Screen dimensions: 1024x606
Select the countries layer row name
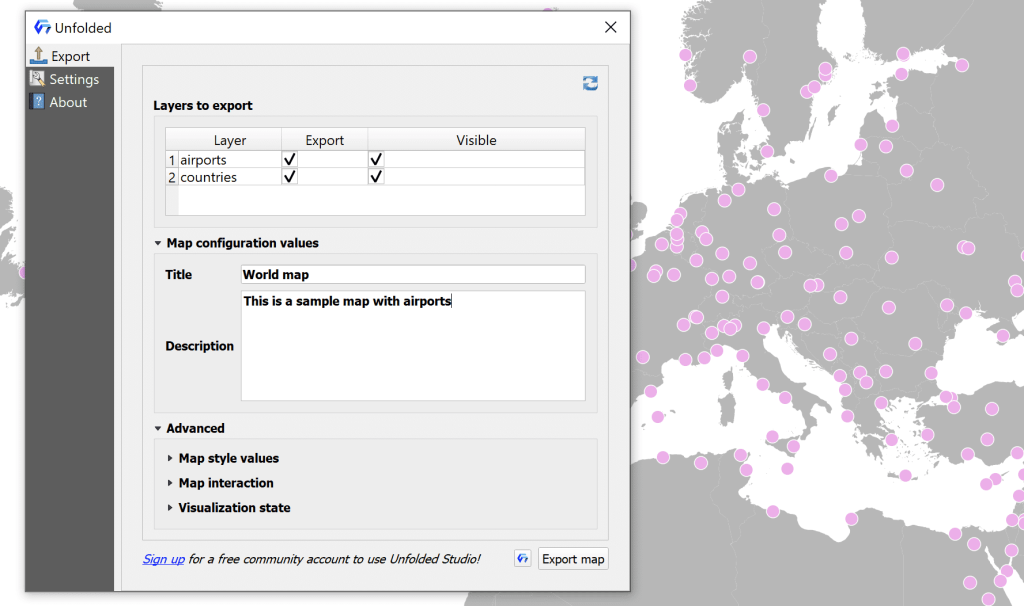point(229,177)
